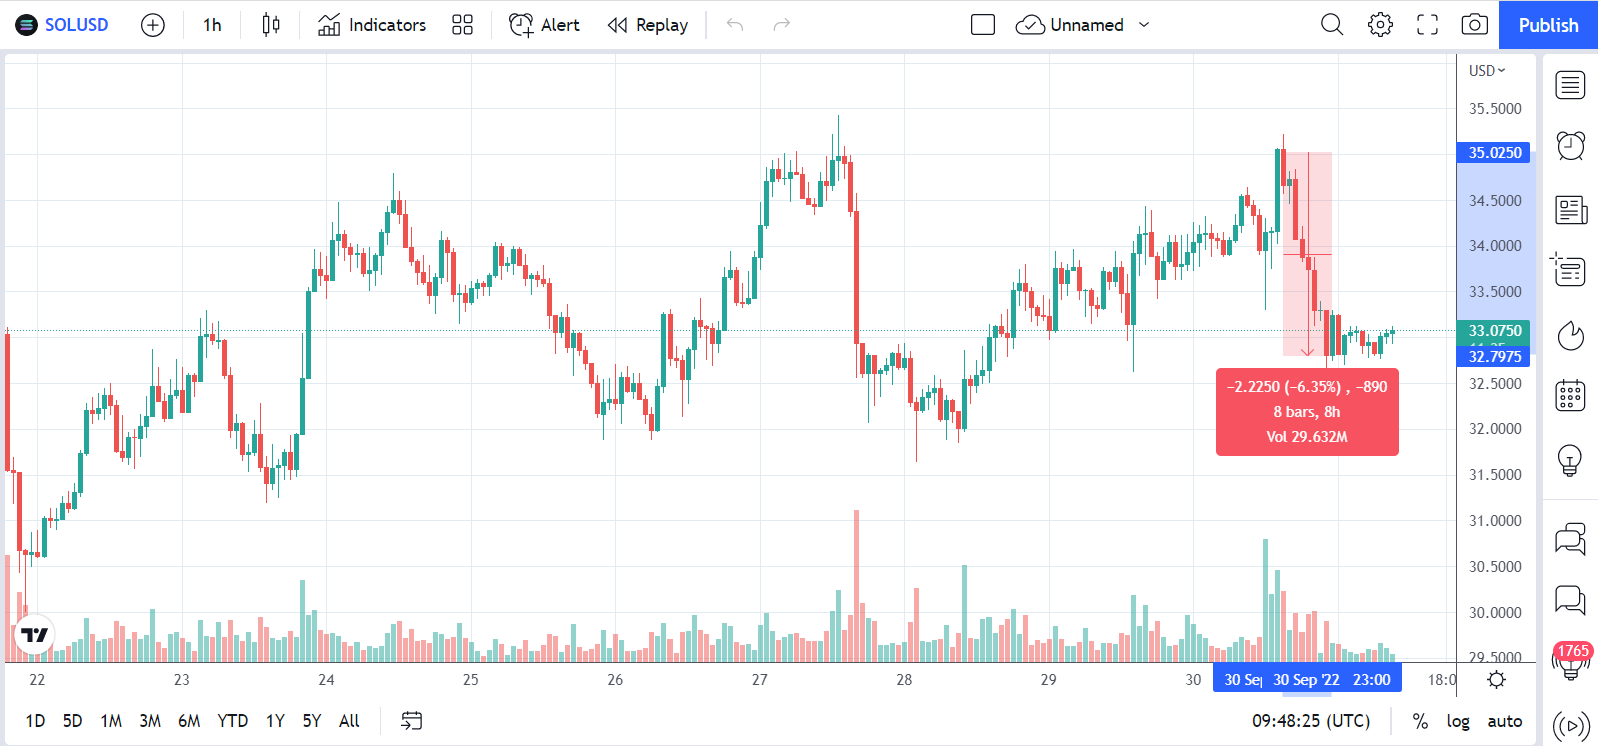Toggle percent scale mode

tap(1420, 721)
